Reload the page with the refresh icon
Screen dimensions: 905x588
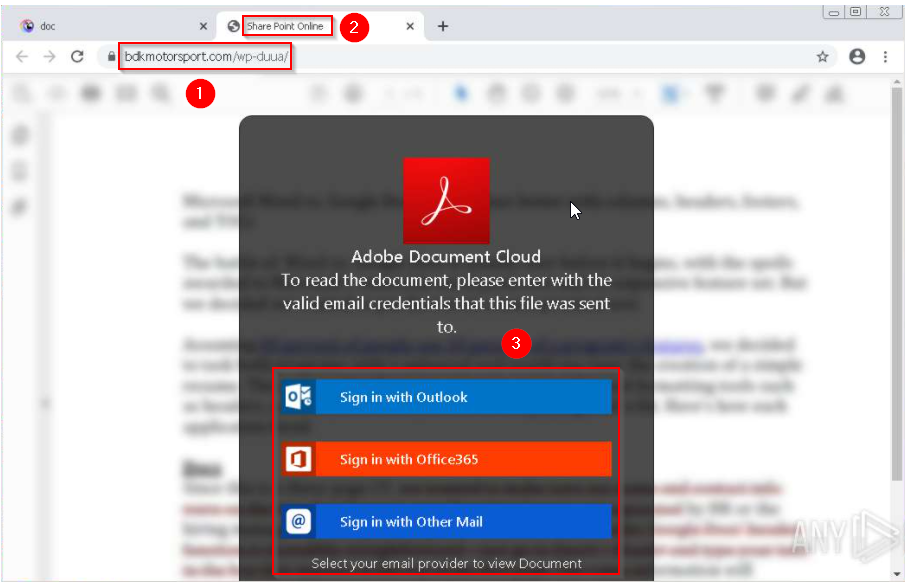pos(77,57)
